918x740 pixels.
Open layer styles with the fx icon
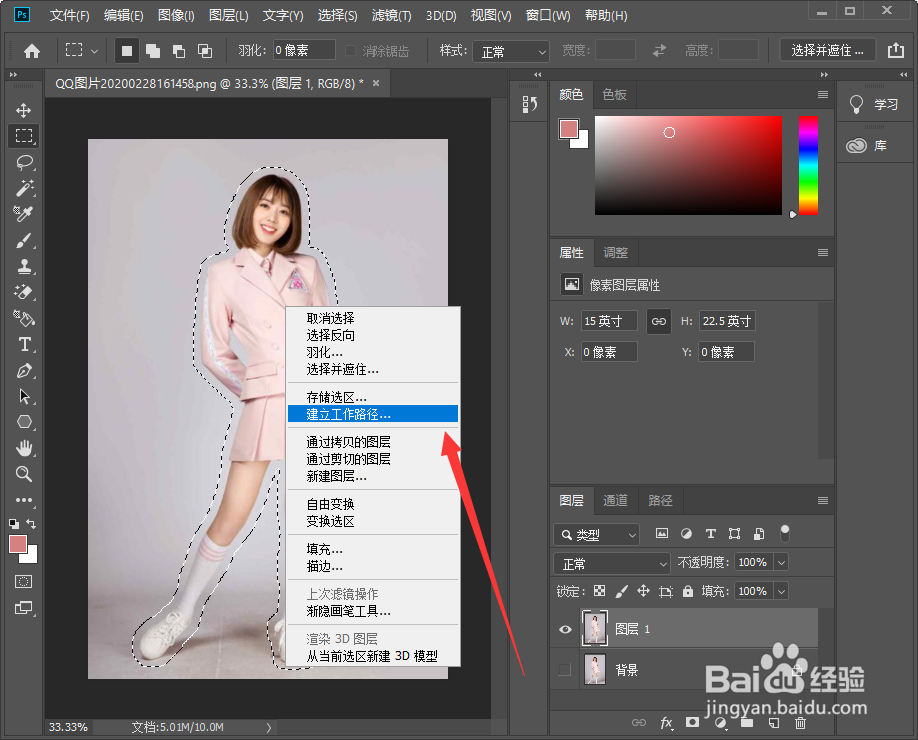coord(667,722)
